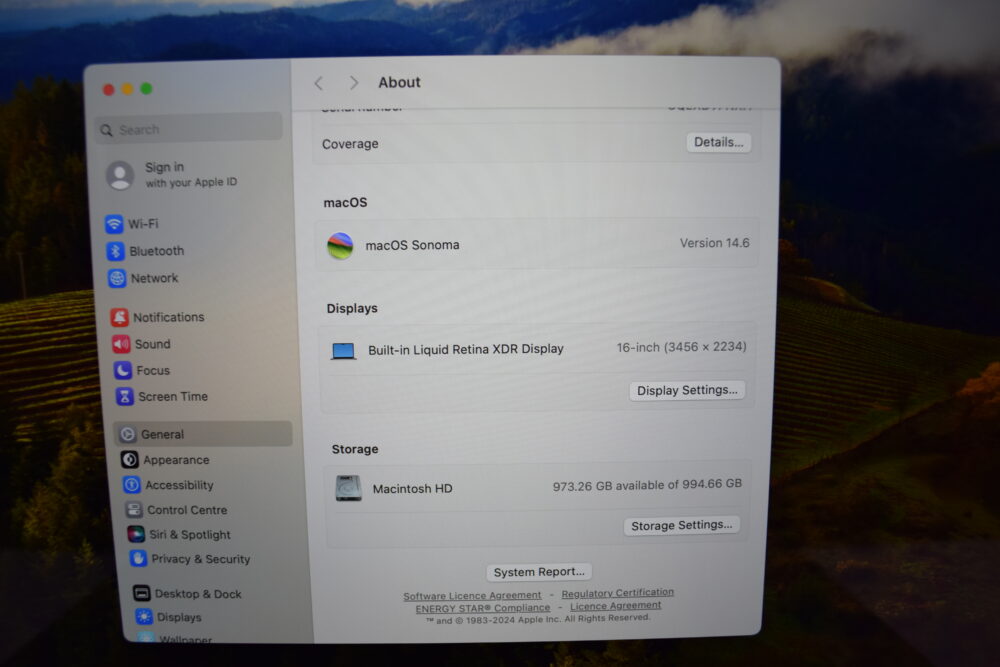This screenshot has width=1000, height=667.
Task: Open the standalone Licence Agreement link
Action: pos(615,606)
